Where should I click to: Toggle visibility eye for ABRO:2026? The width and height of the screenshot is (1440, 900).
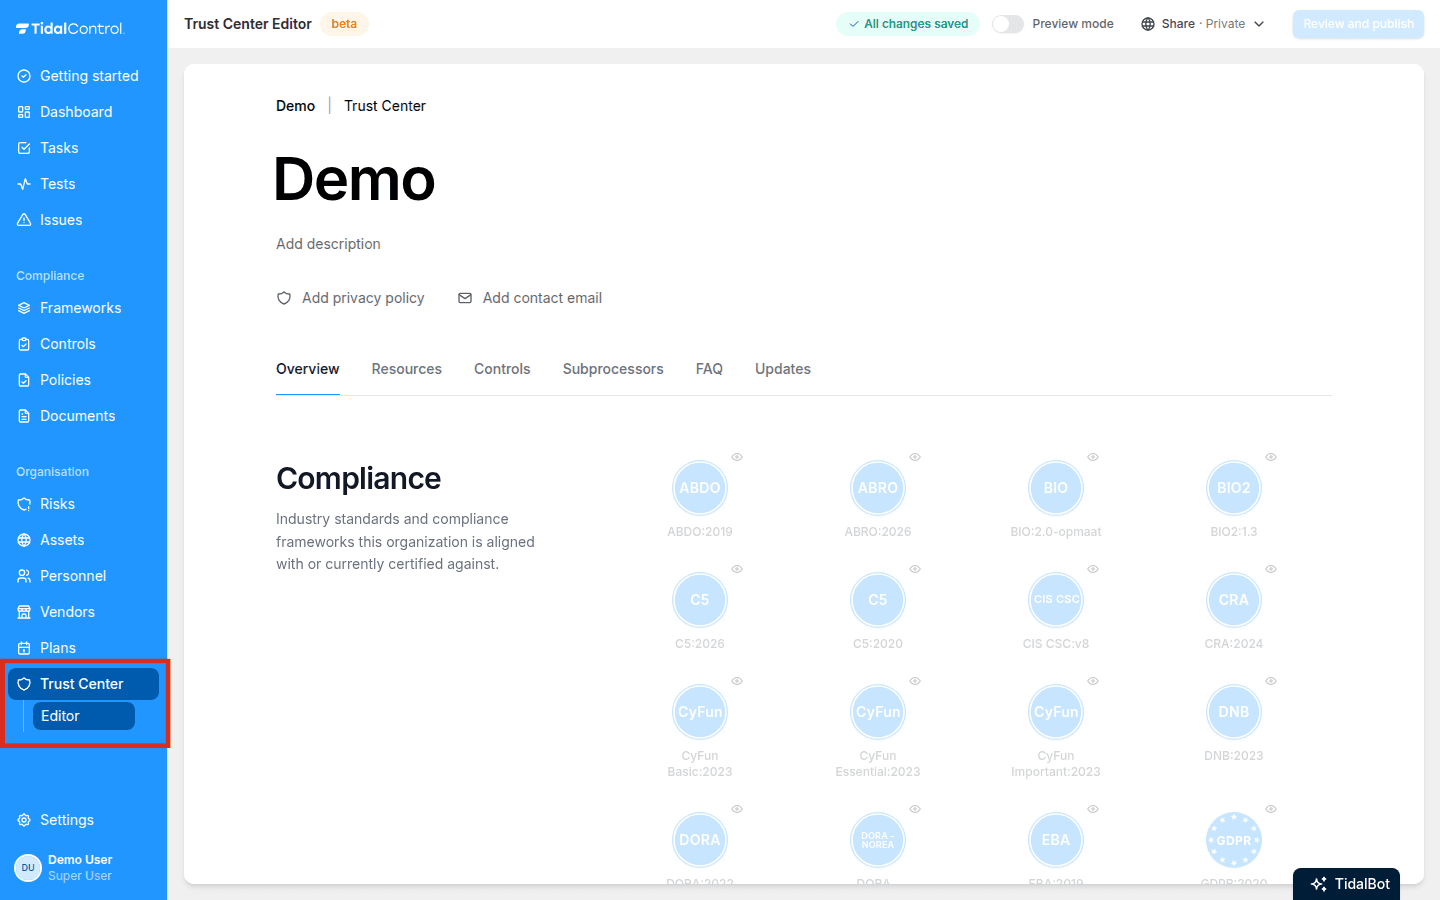(x=915, y=457)
